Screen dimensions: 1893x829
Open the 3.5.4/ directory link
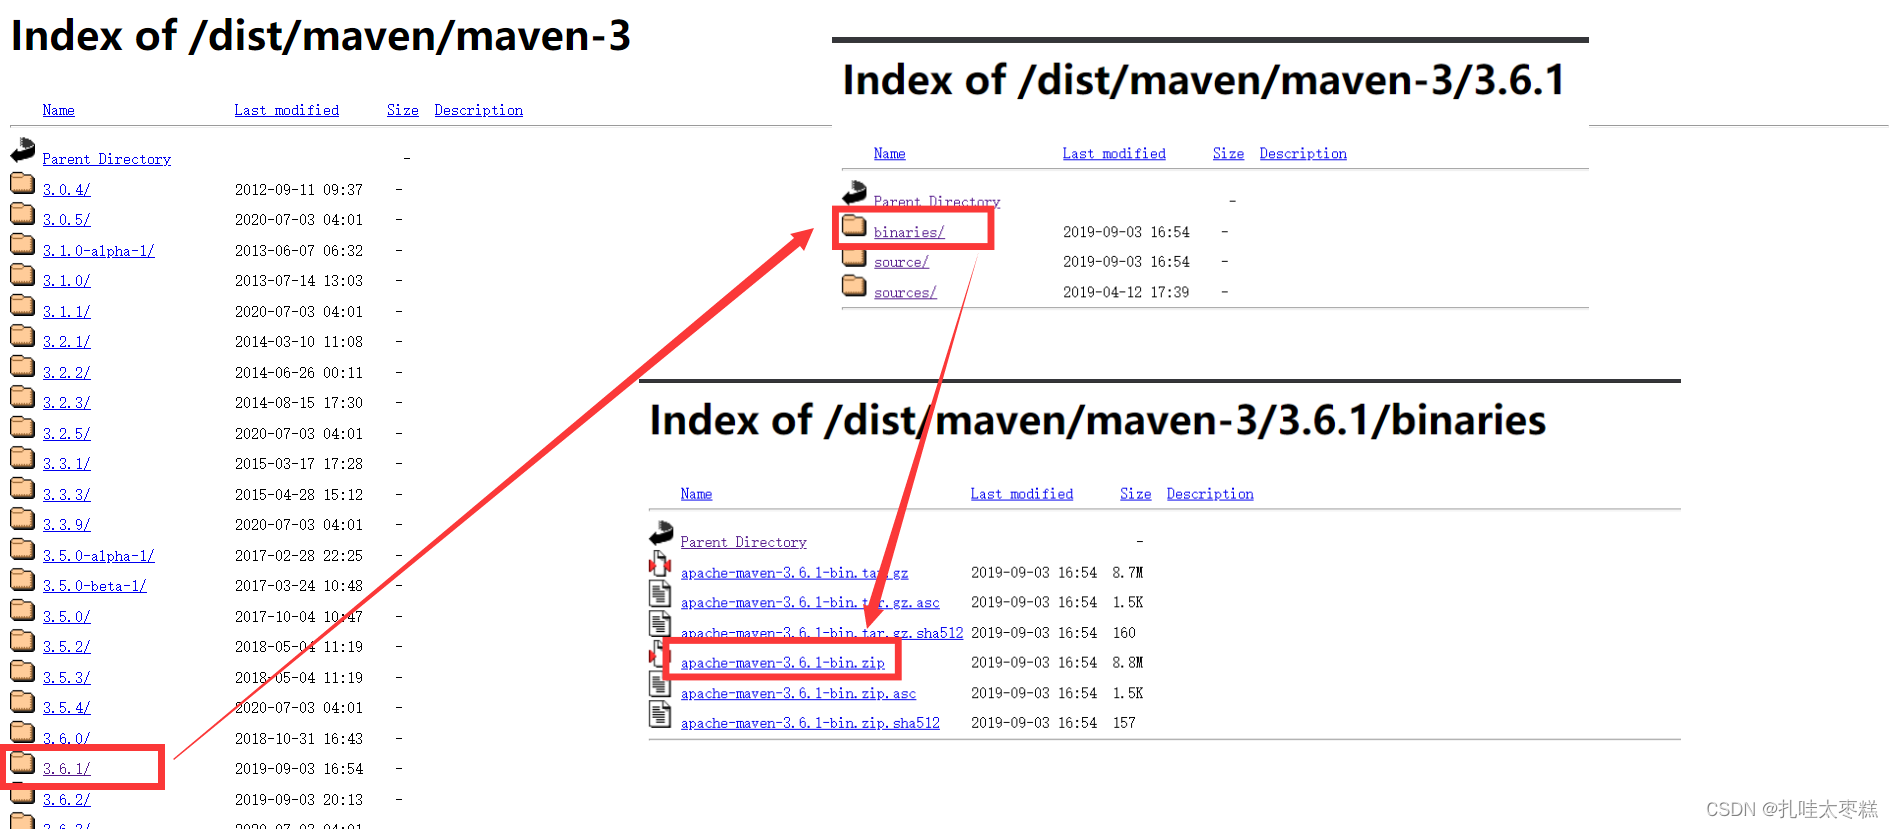pos(66,708)
